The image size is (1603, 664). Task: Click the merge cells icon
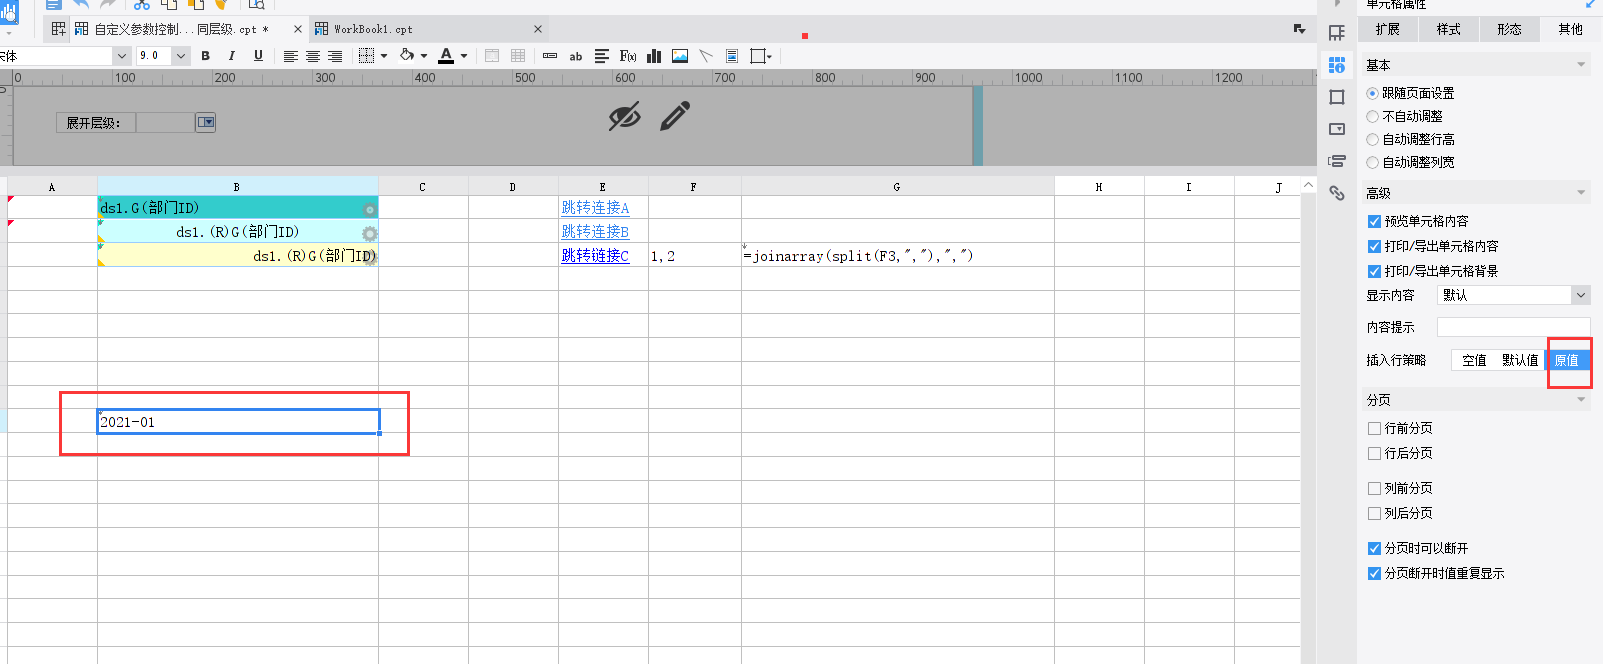[x=492, y=56]
